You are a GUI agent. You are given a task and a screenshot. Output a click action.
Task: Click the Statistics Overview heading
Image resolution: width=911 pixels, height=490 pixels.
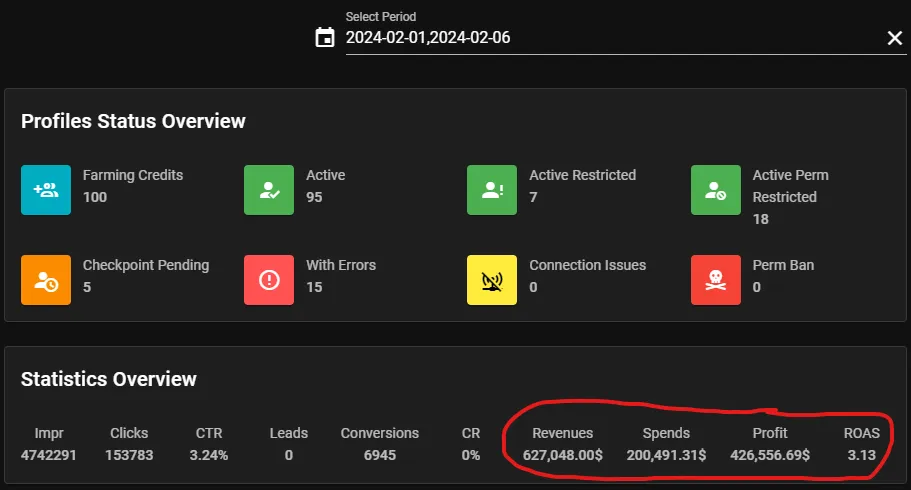click(x=109, y=380)
